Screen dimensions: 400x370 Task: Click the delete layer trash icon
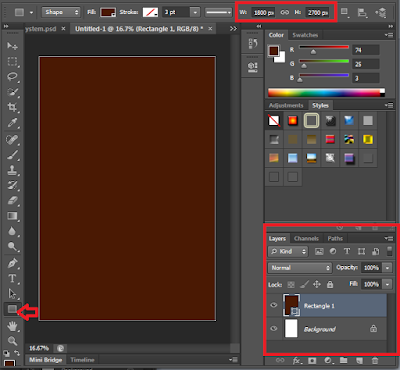click(375, 360)
